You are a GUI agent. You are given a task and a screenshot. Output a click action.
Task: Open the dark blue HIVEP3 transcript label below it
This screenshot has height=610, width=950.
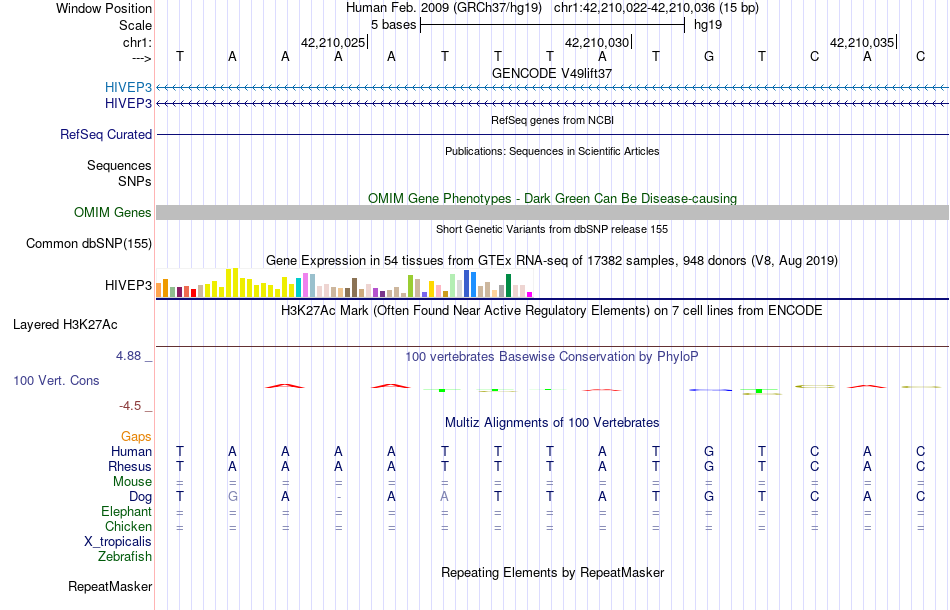tap(128, 104)
